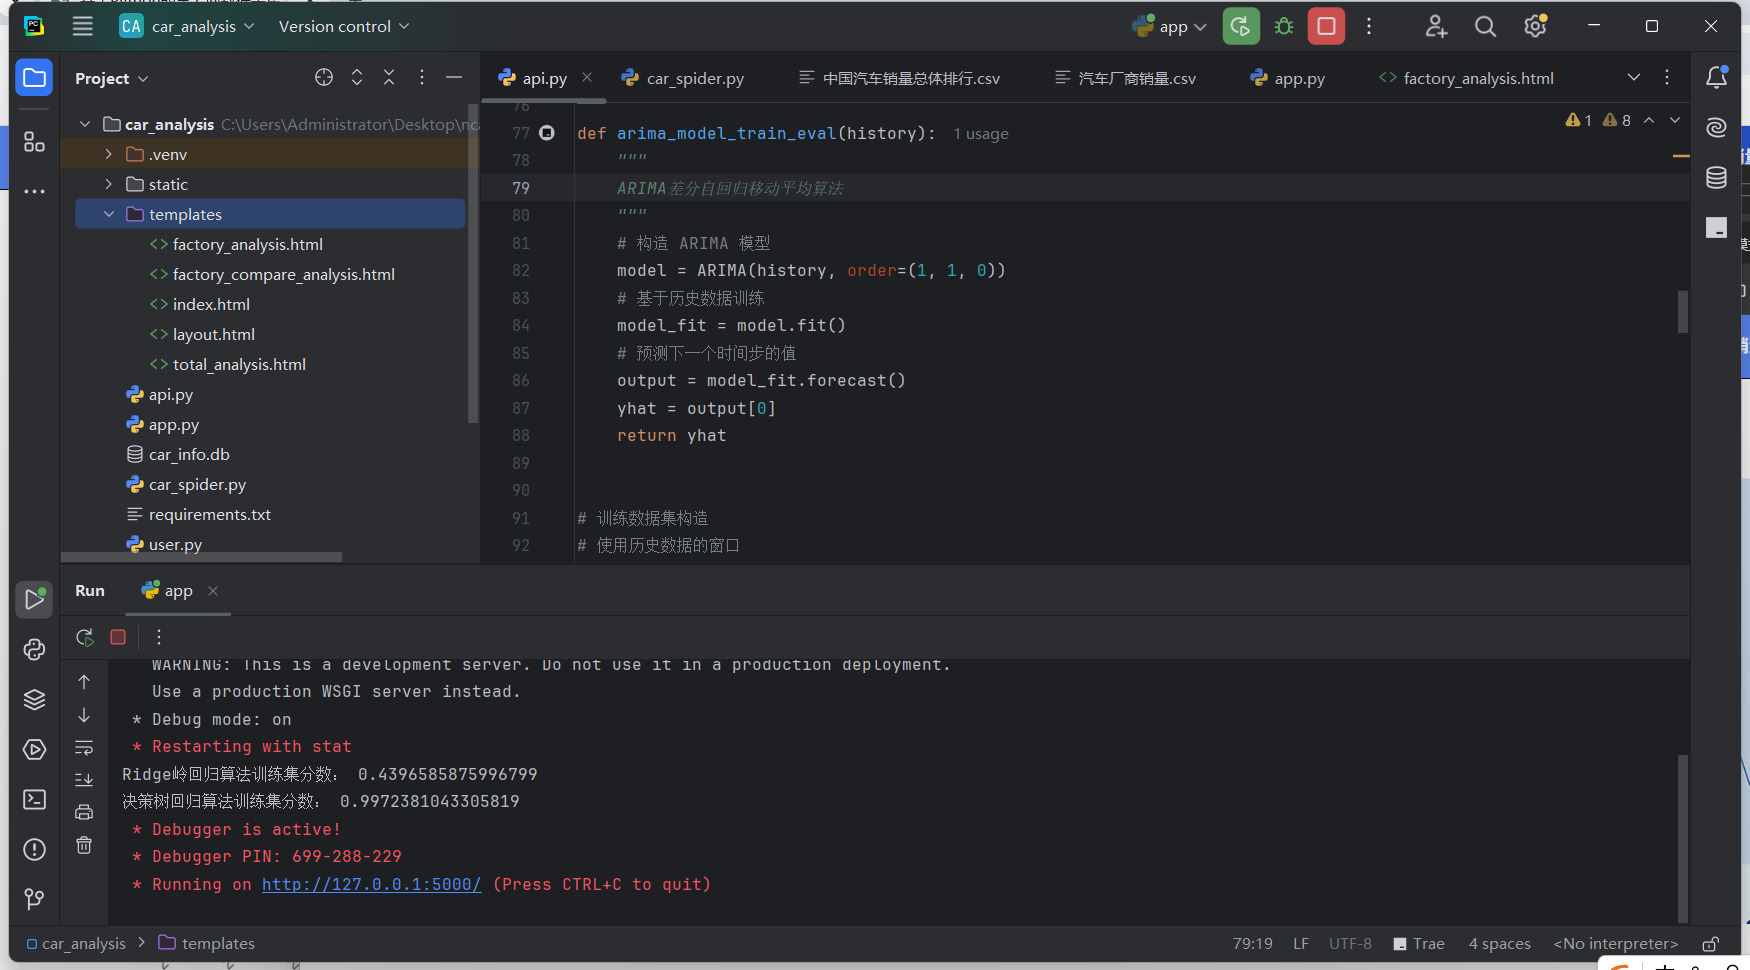This screenshot has height=970, width=1750.
Task: Open UTF-8 encoding selector
Action: (x=1350, y=944)
